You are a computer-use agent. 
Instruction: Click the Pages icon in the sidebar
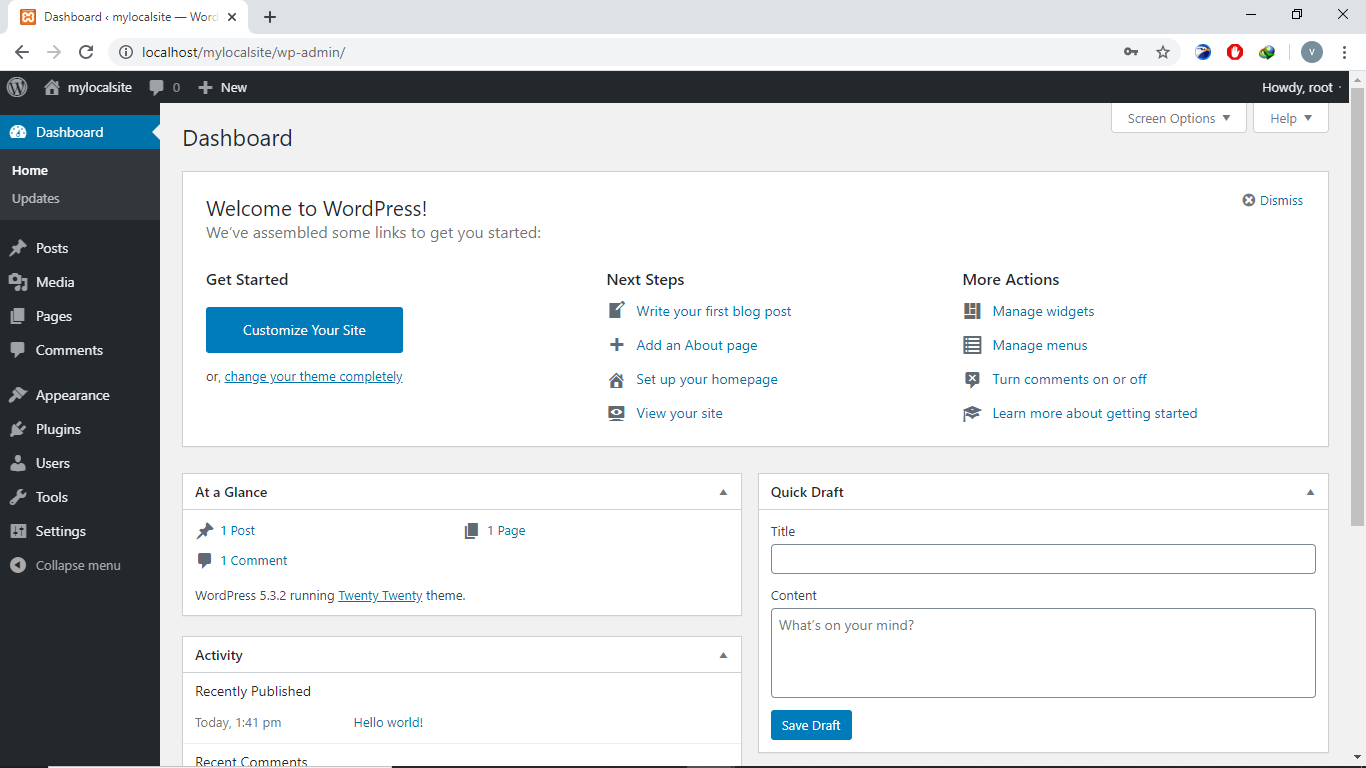pos(18,316)
